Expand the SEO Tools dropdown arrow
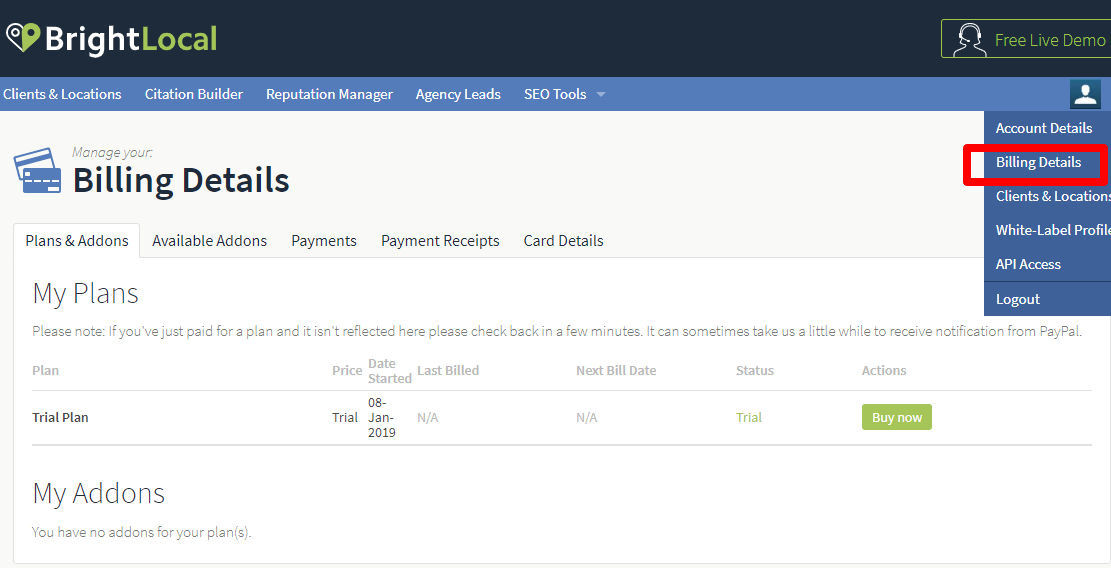1111x568 pixels. tap(601, 94)
